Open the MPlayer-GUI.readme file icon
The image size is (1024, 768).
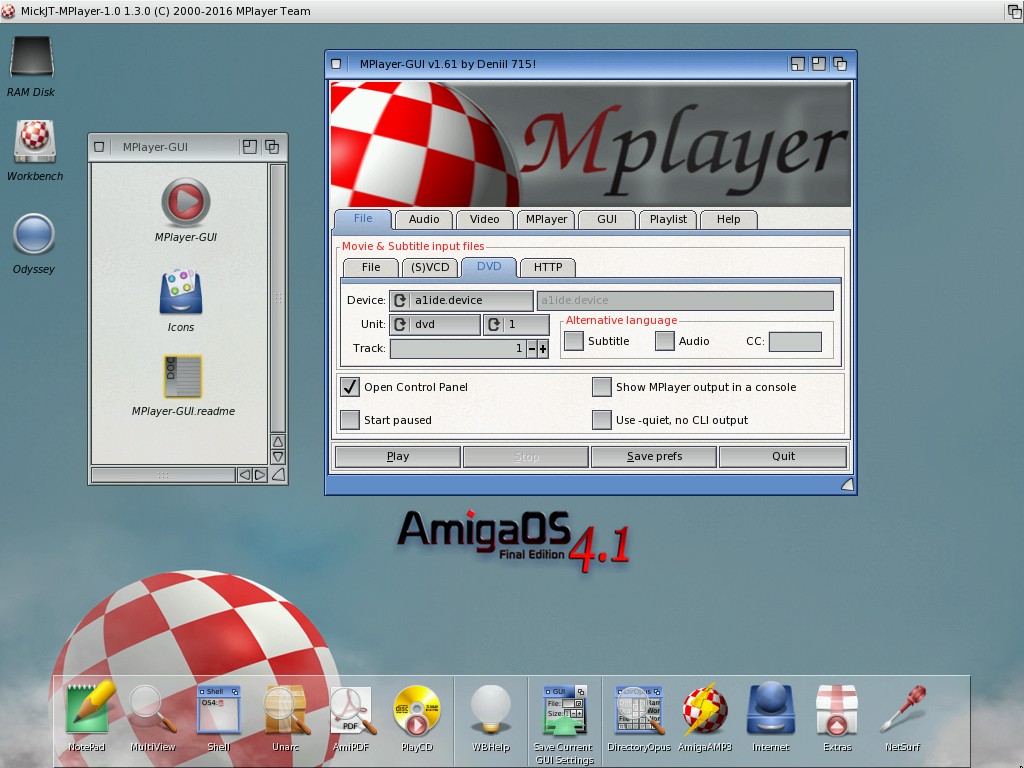tap(183, 377)
